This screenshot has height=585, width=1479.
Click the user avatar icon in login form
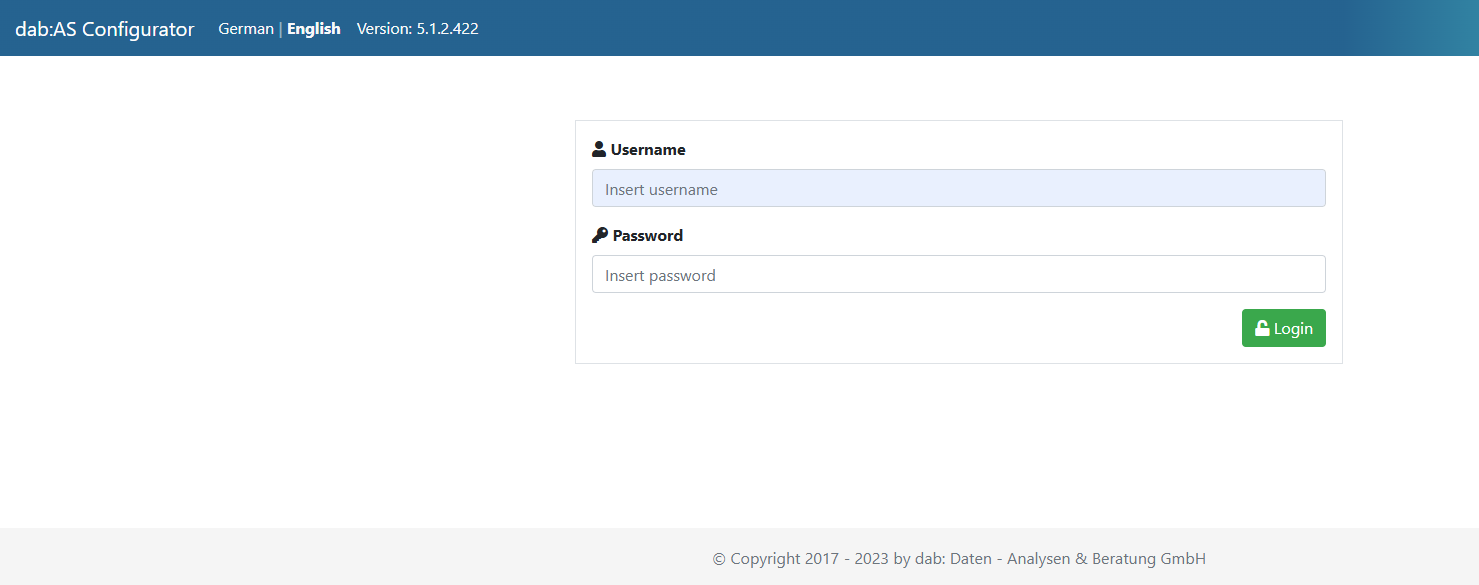(x=598, y=147)
